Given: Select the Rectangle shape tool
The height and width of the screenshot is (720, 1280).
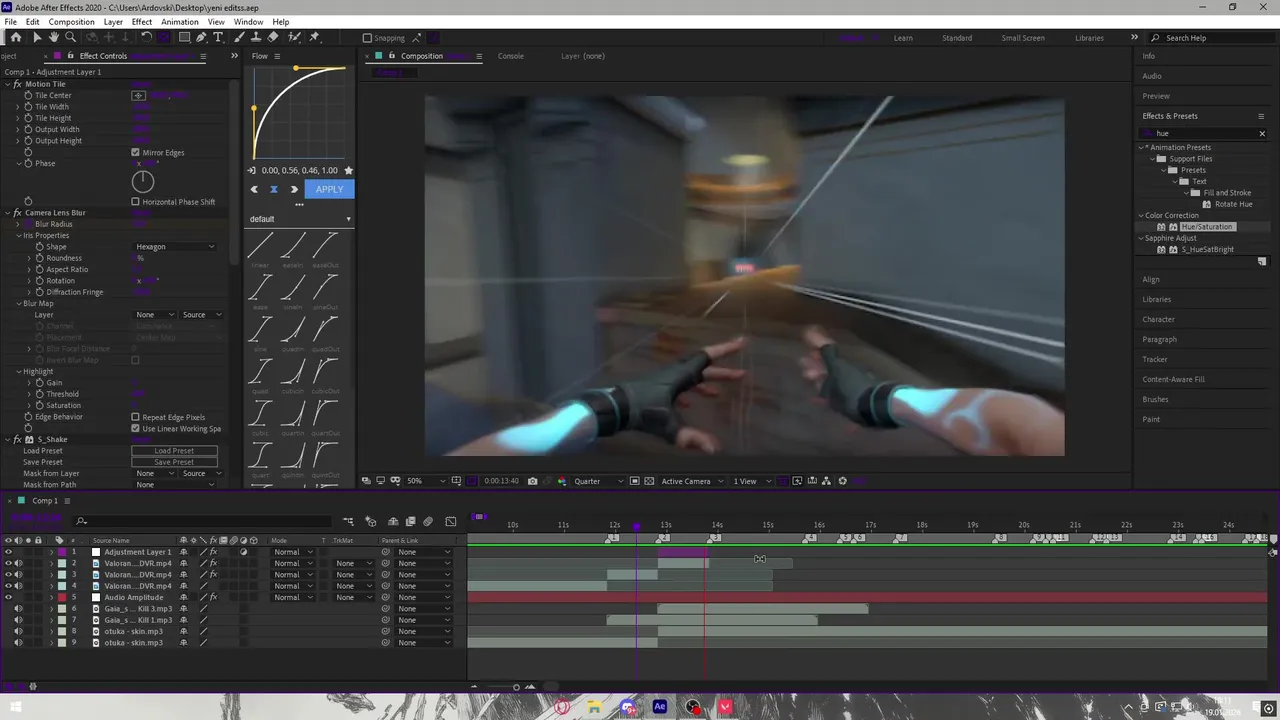Looking at the screenshot, I should [184, 37].
